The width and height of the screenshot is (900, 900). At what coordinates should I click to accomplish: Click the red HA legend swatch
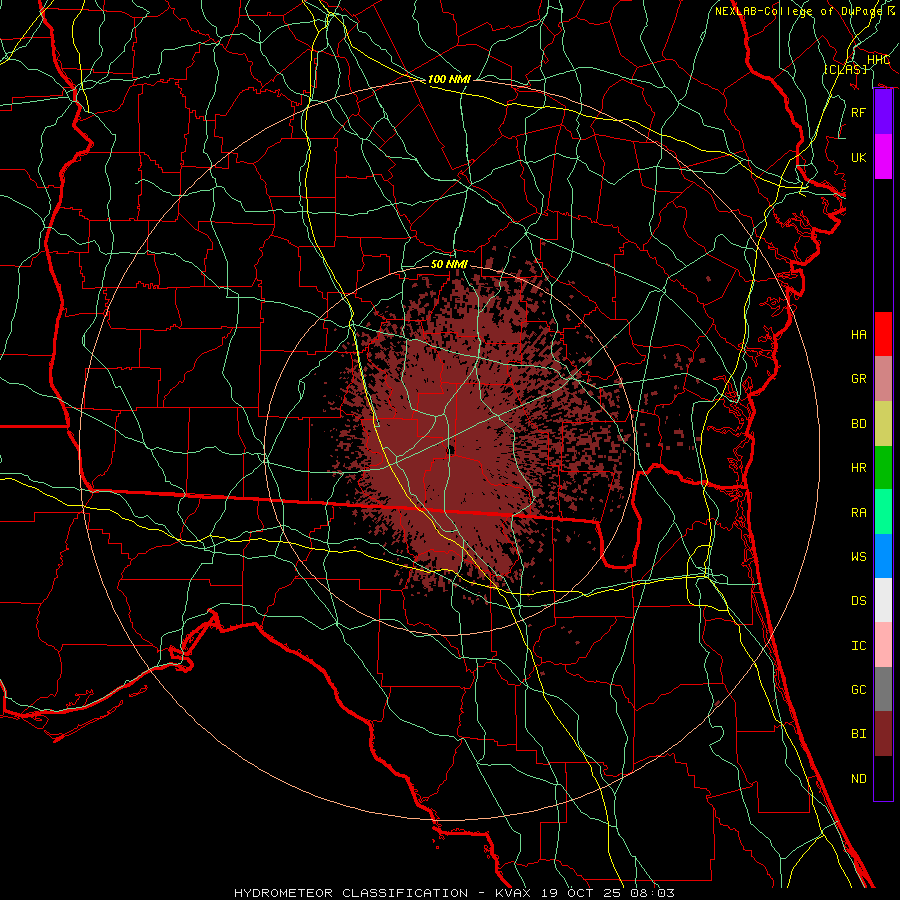pyautogui.click(x=883, y=334)
